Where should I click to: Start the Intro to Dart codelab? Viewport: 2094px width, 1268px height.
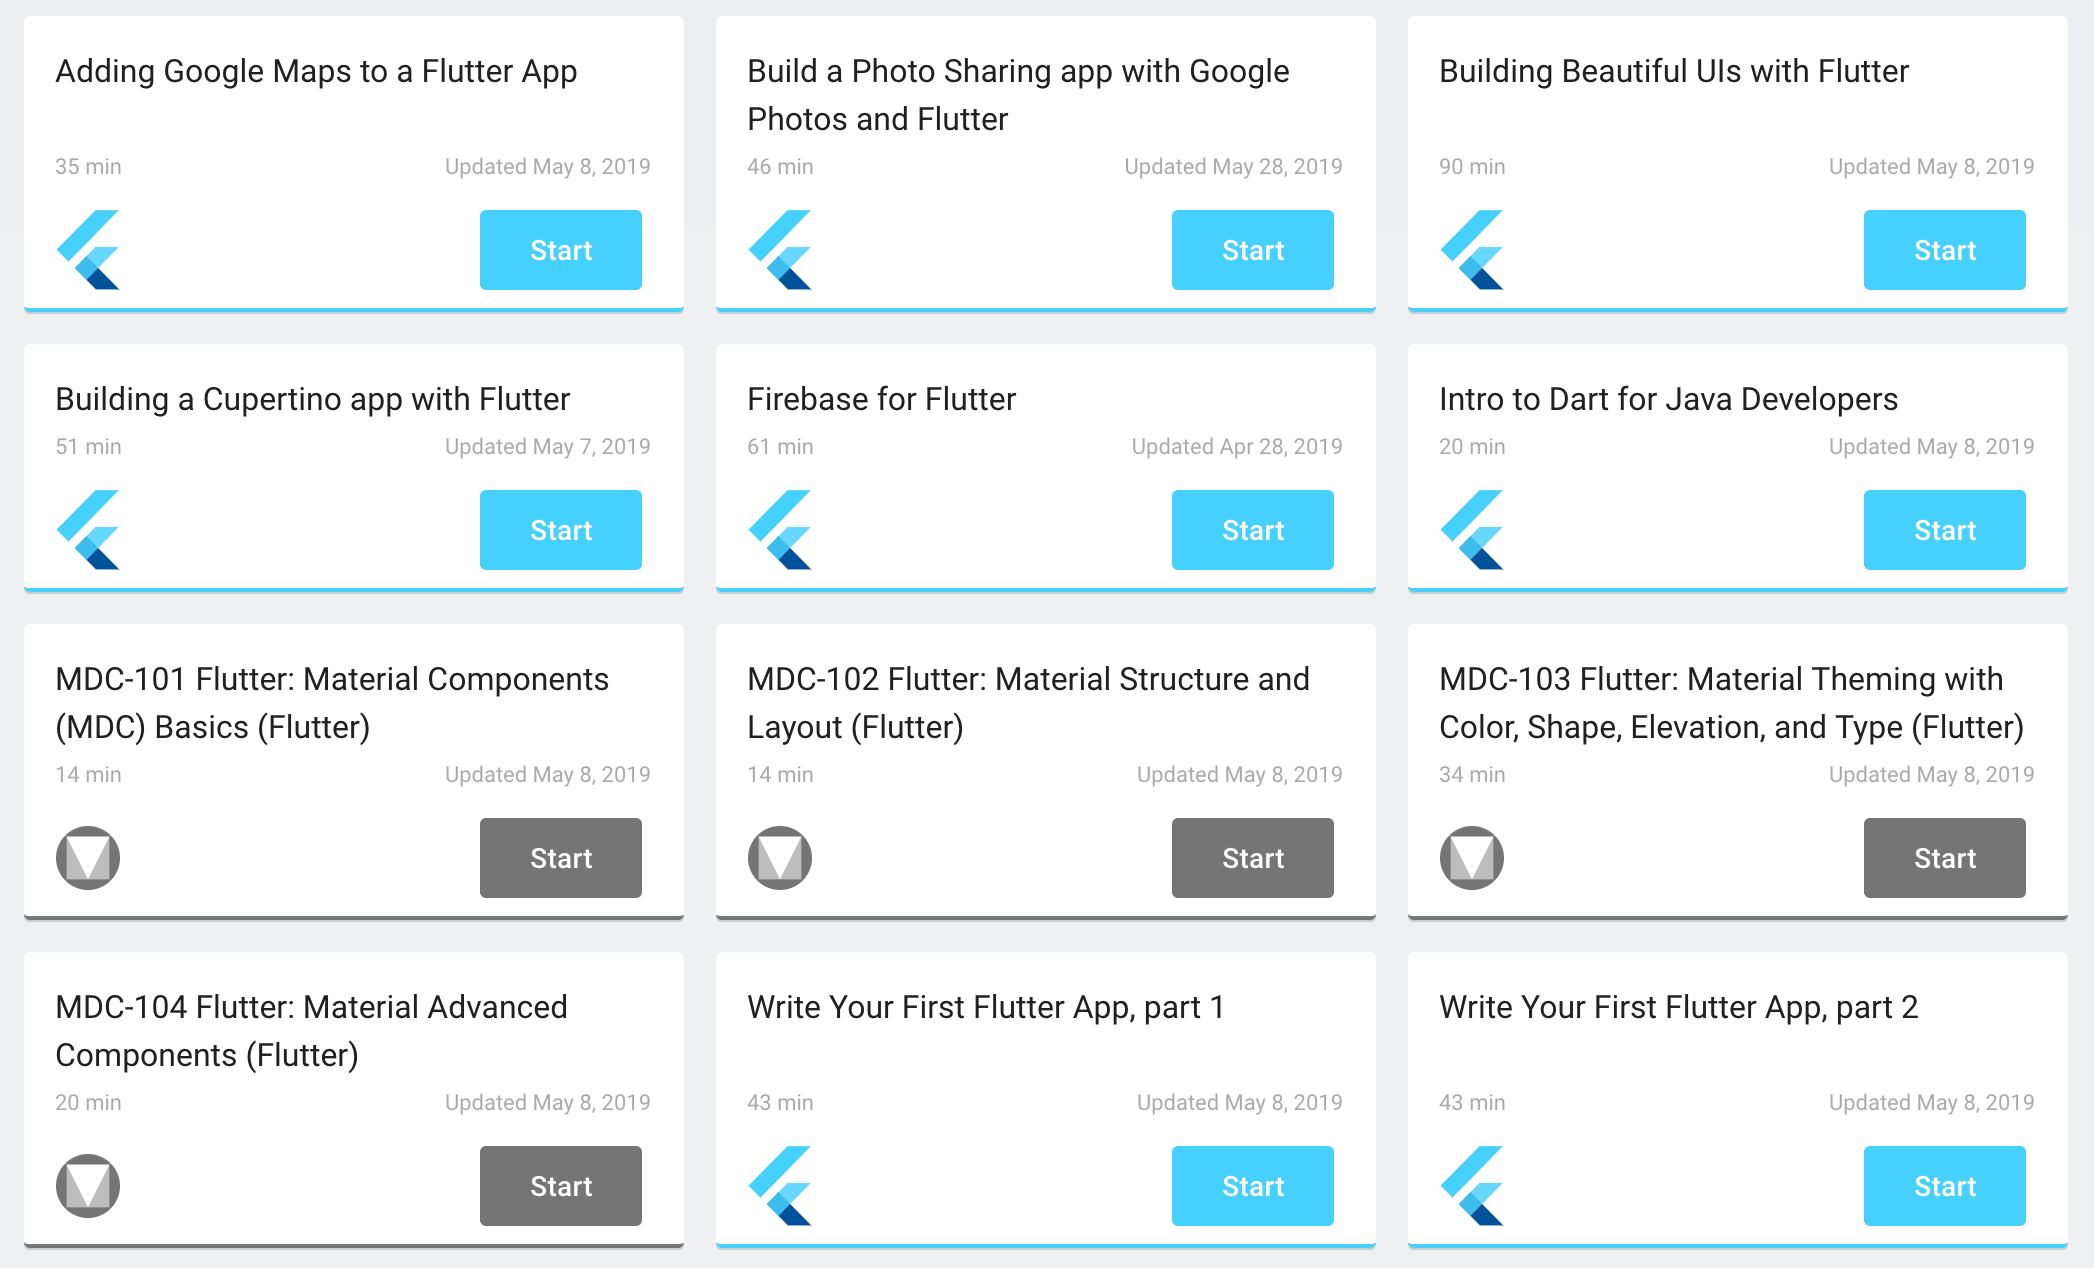pyautogui.click(x=1944, y=530)
